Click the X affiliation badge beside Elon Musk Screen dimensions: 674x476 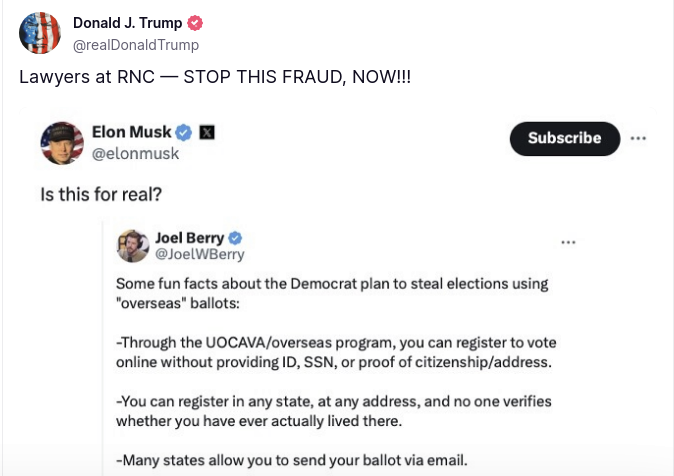pyautogui.click(x=207, y=132)
